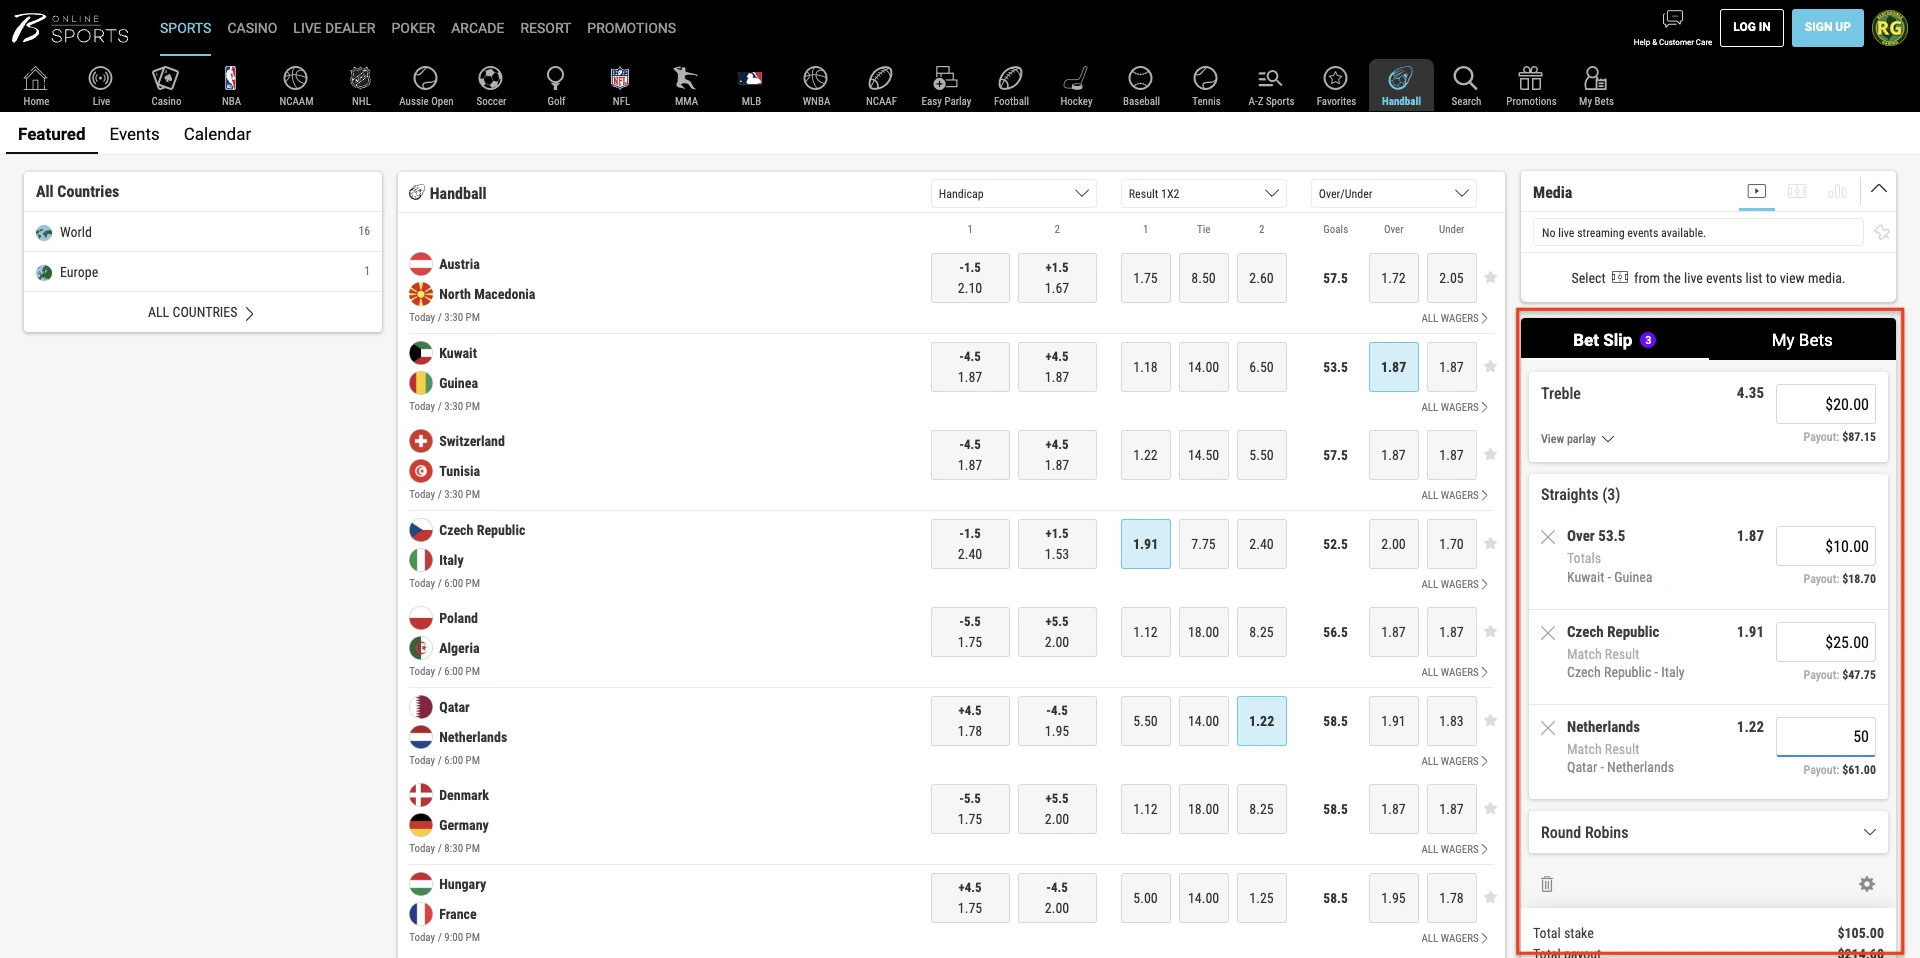
Task: Switch to the Calendar tab
Action: (217, 134)
